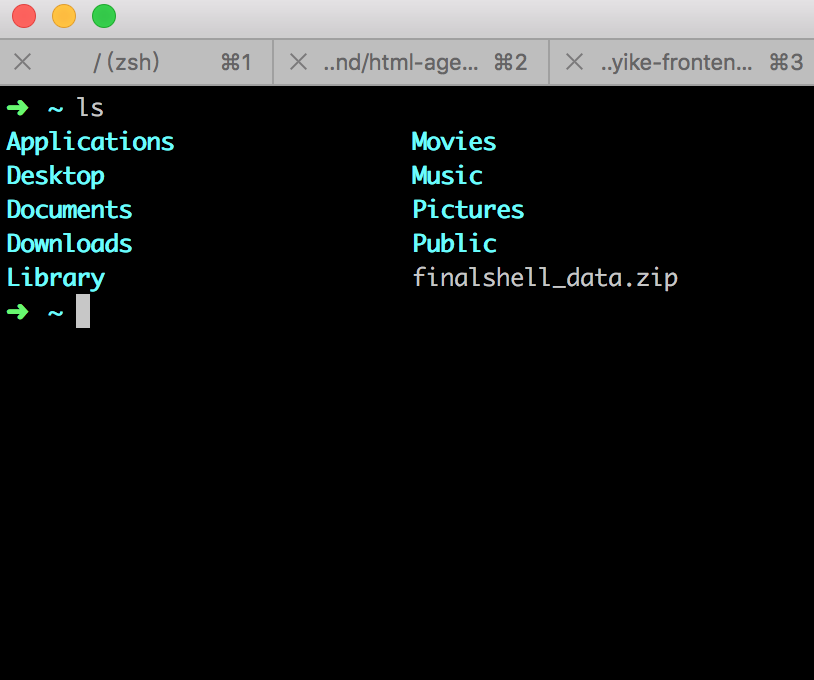Click the green arrow prompt icon at bottom
The image size is (814, 680).
(18, 311)
